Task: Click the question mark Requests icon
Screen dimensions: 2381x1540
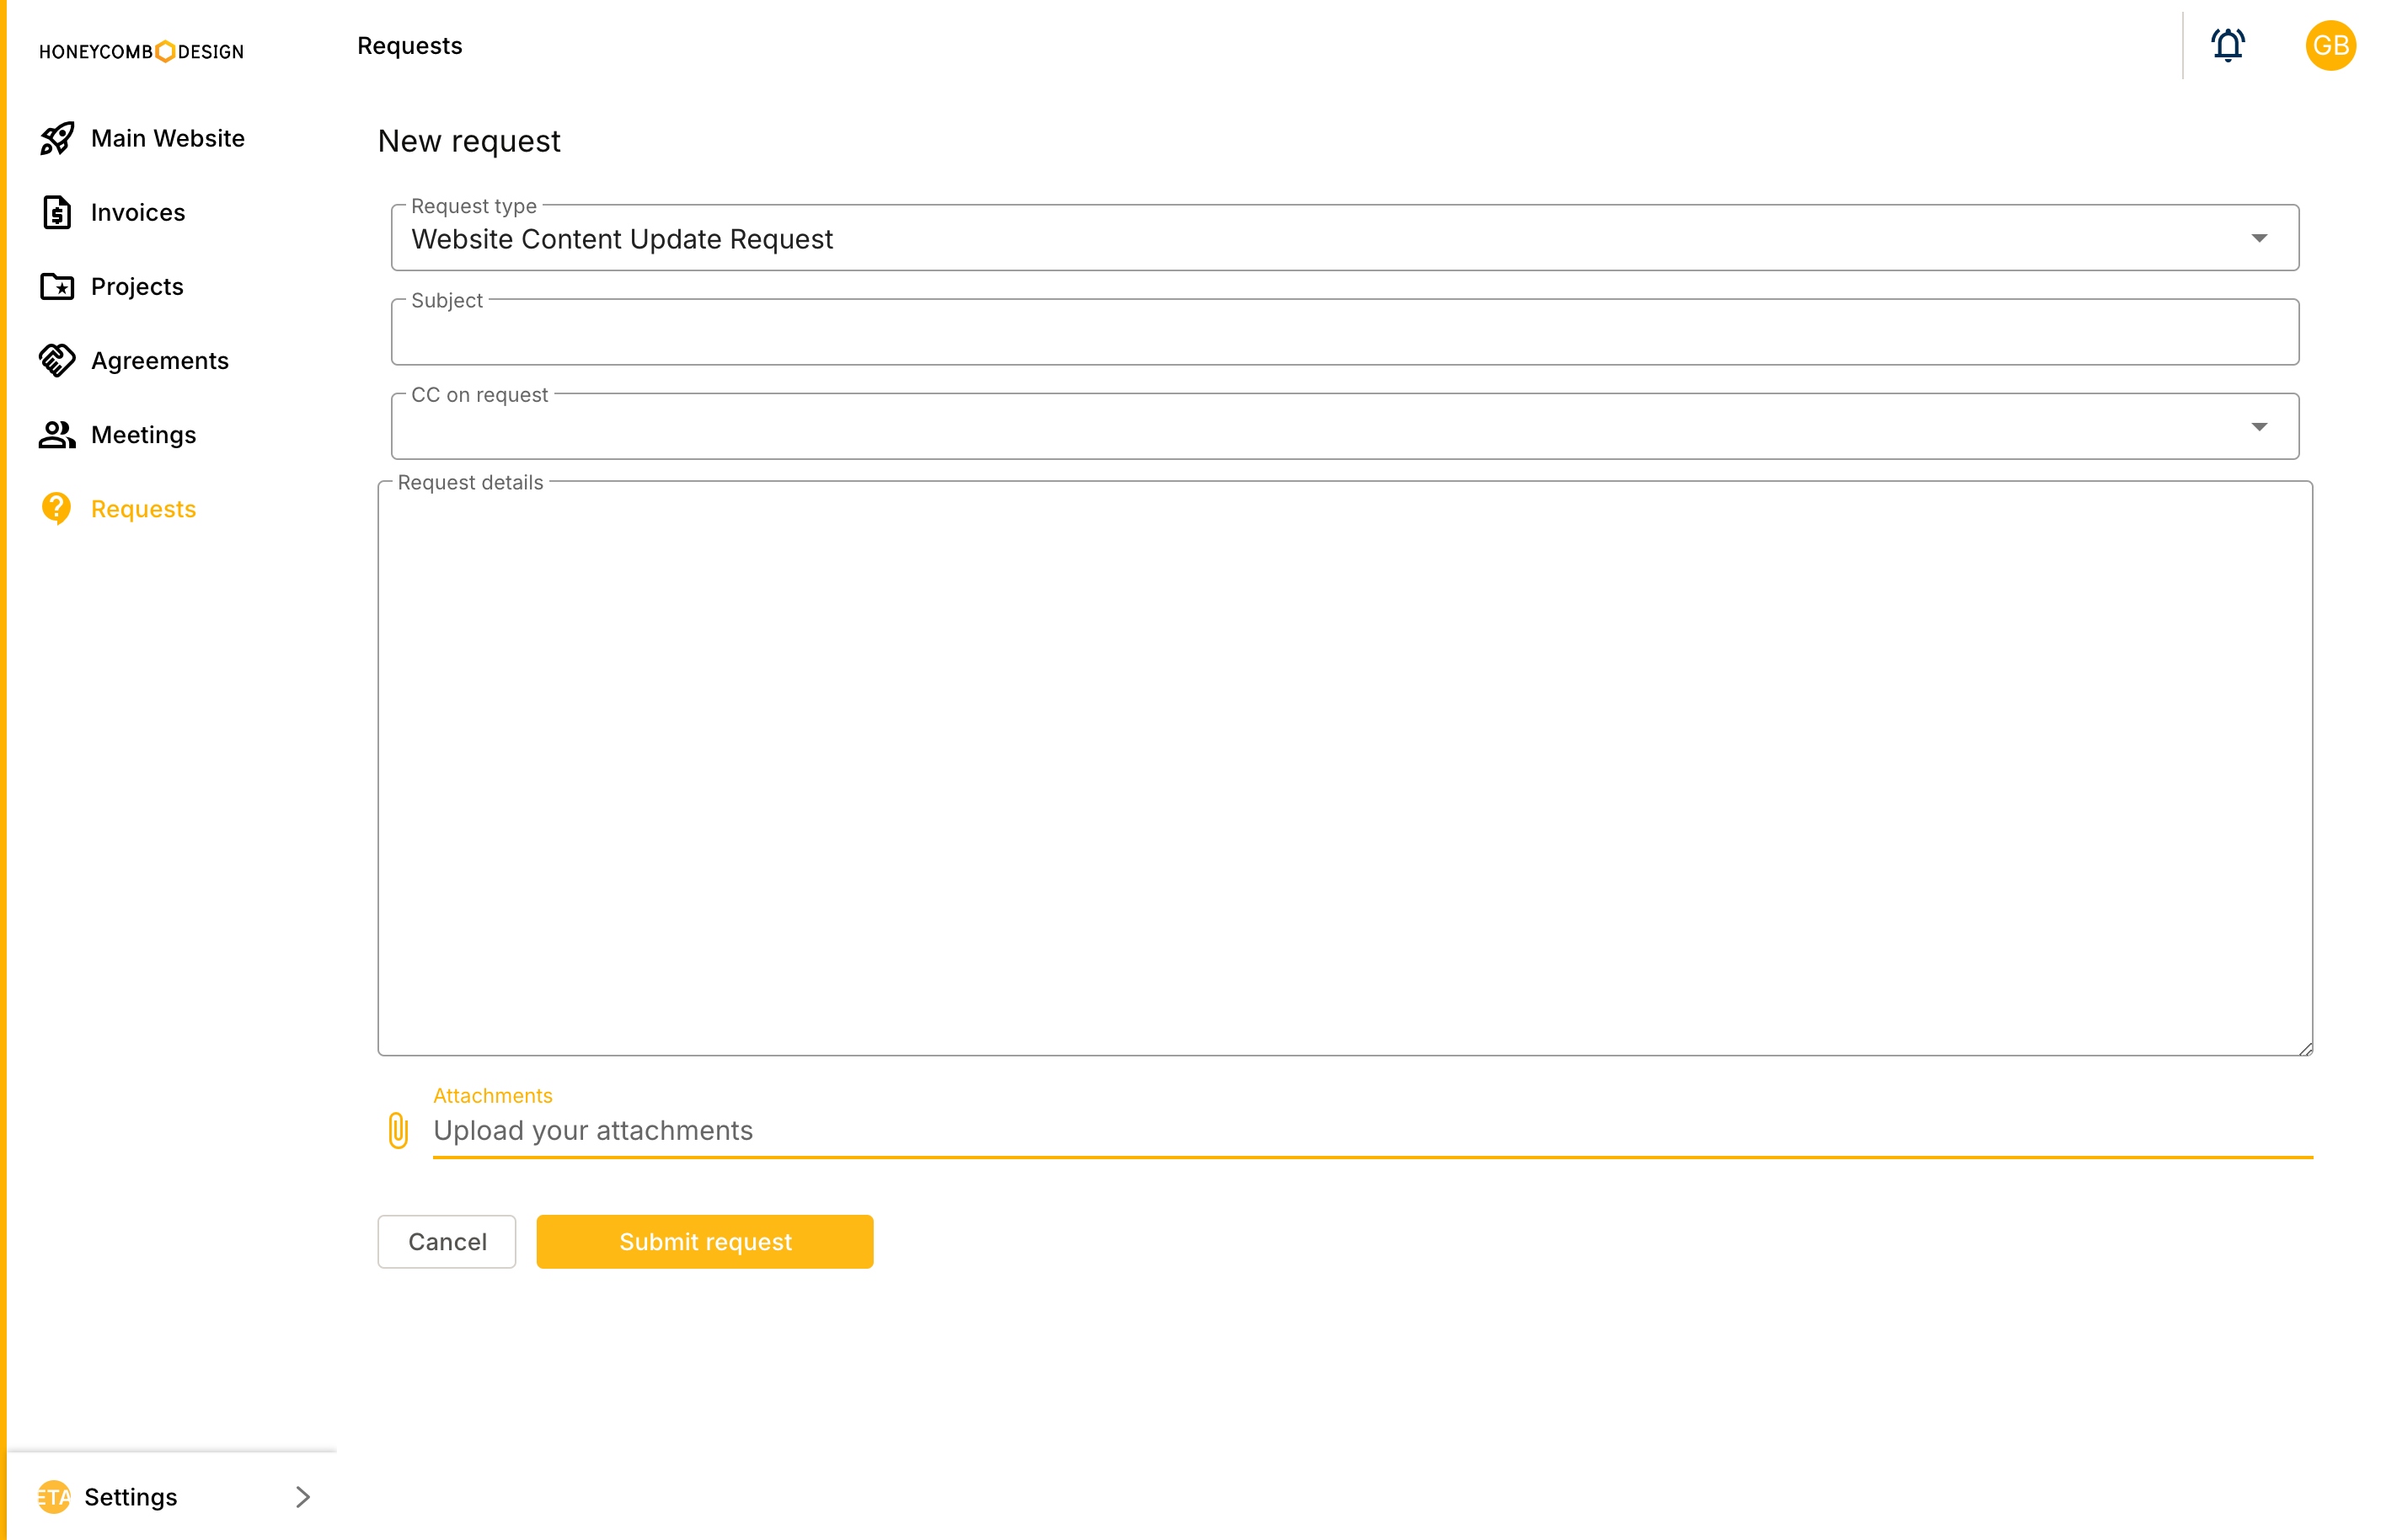Action: (57, 509)
